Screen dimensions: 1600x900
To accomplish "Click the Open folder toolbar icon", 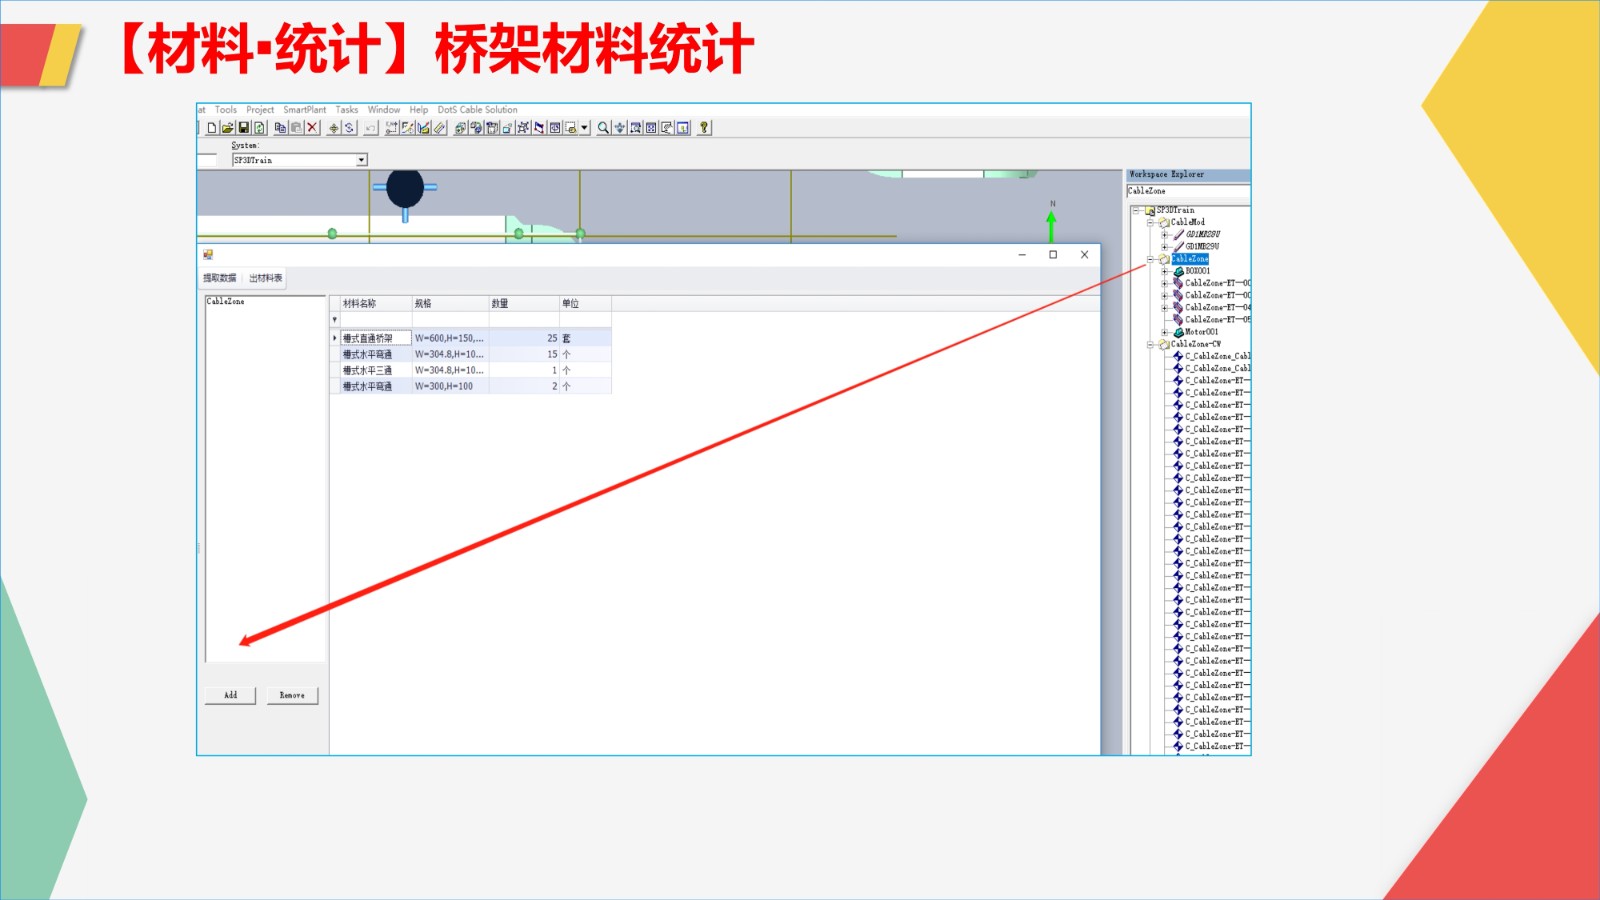I will coord(227,128).
